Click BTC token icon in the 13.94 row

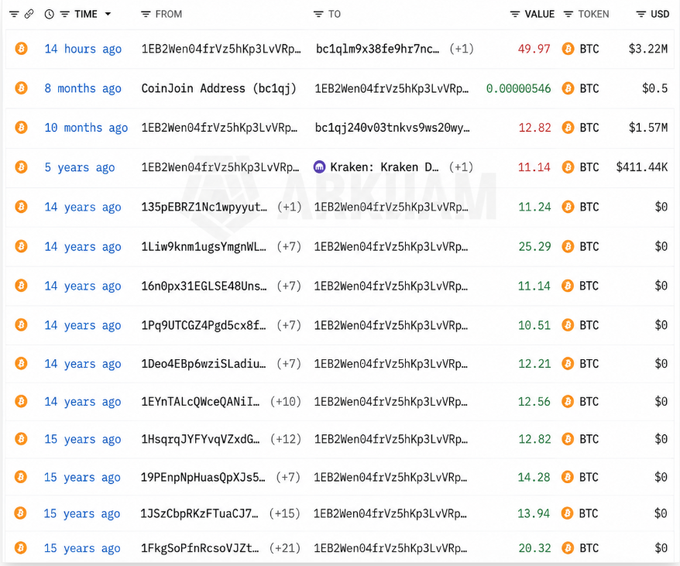click(x=567, y=514)
